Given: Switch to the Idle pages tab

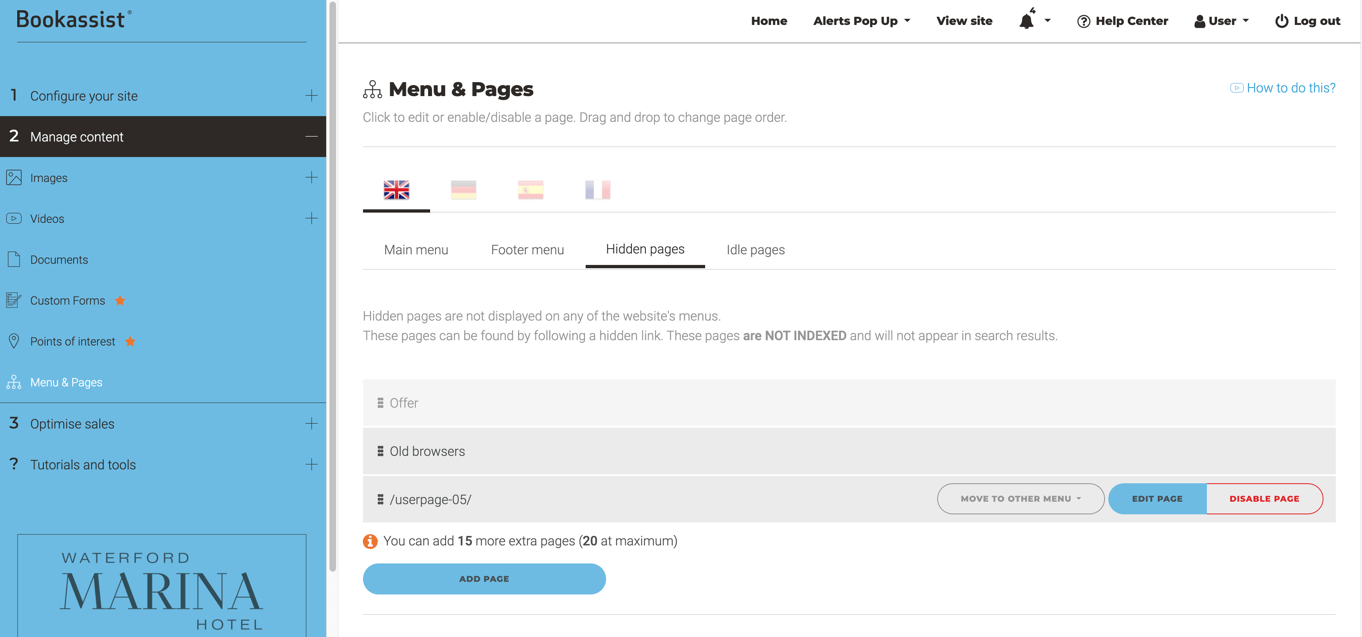Looking at the screenshot, I should [x=755, y=249].
